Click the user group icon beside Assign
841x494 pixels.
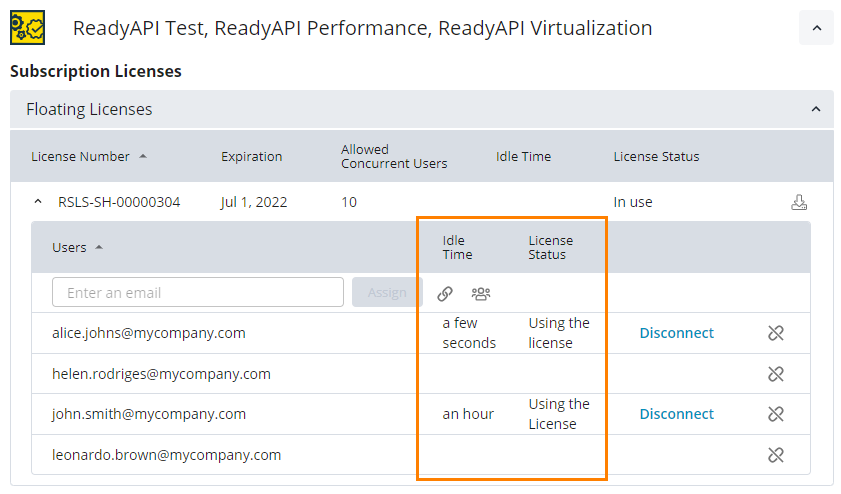tap(481, 293)
